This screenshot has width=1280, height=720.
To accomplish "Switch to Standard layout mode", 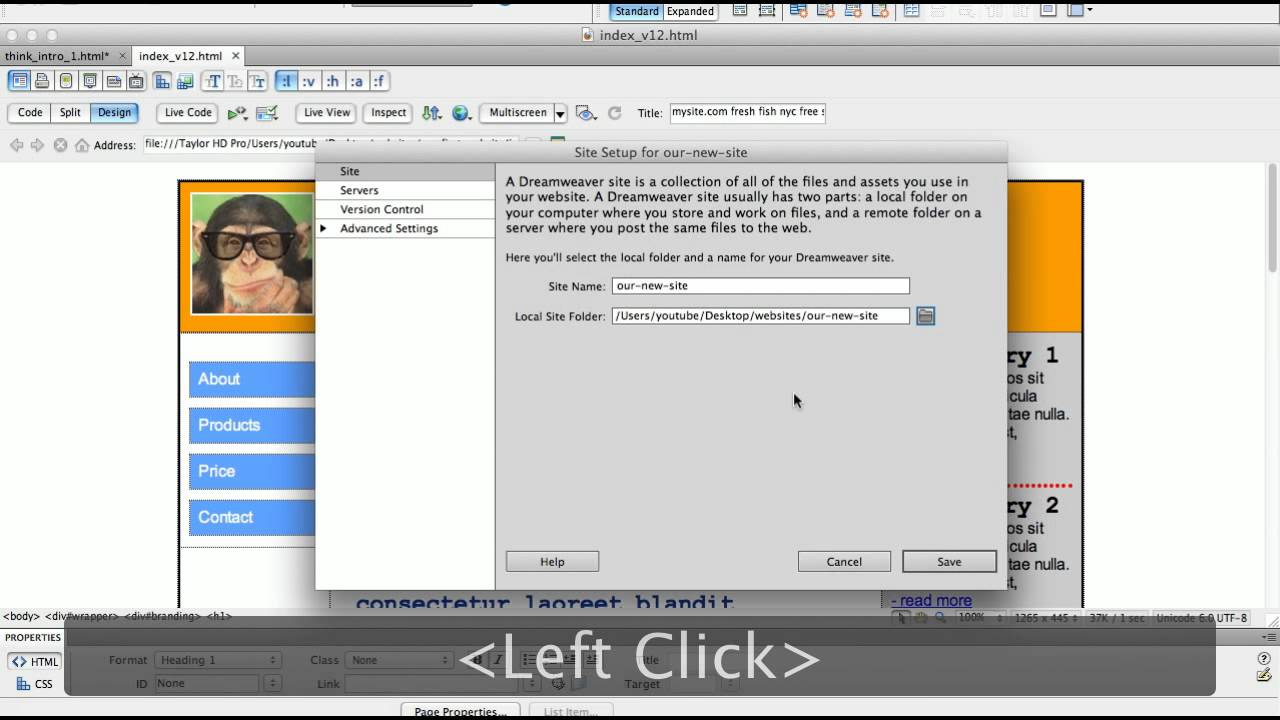I will (637, 12).
